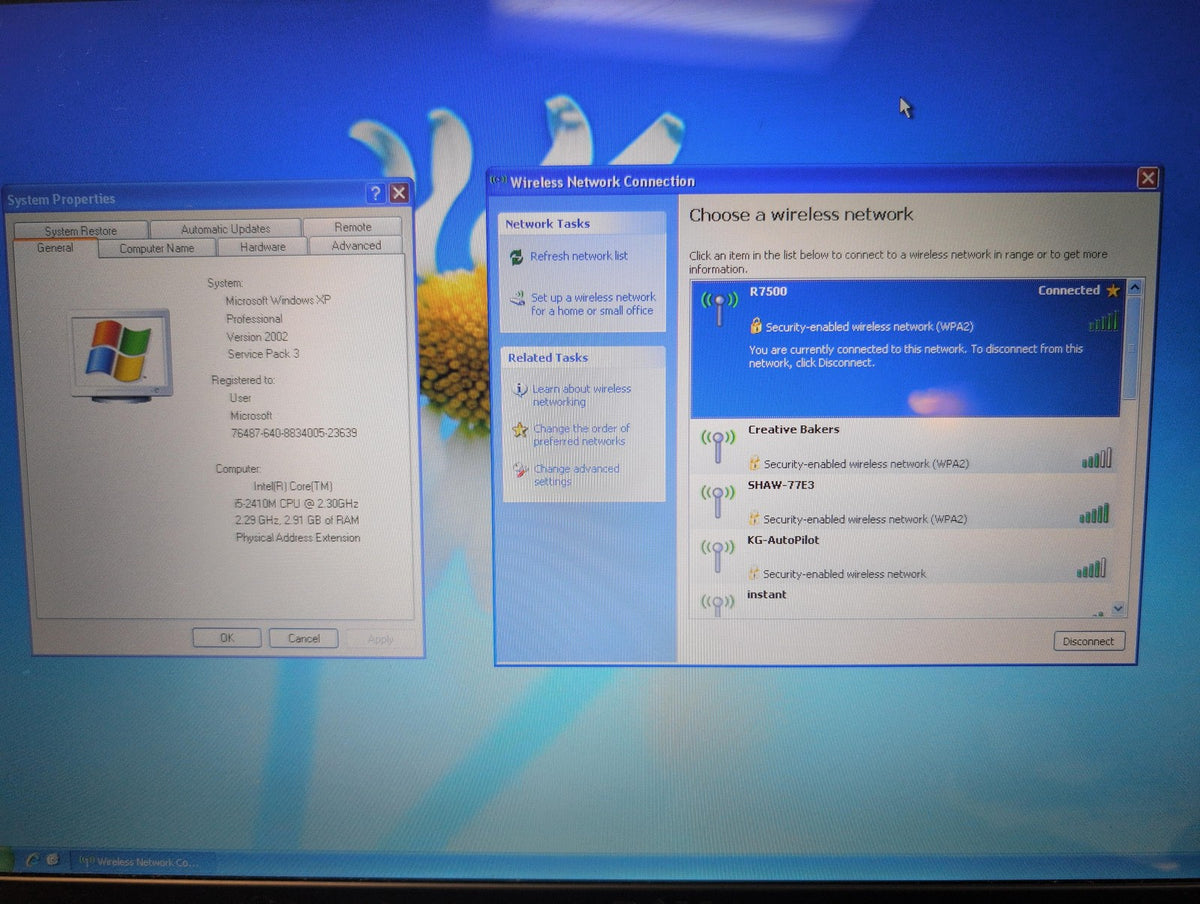Viewport: 1200px width, 904px height.
Task: Open the Computer Name tab
Action: (156, 248)
